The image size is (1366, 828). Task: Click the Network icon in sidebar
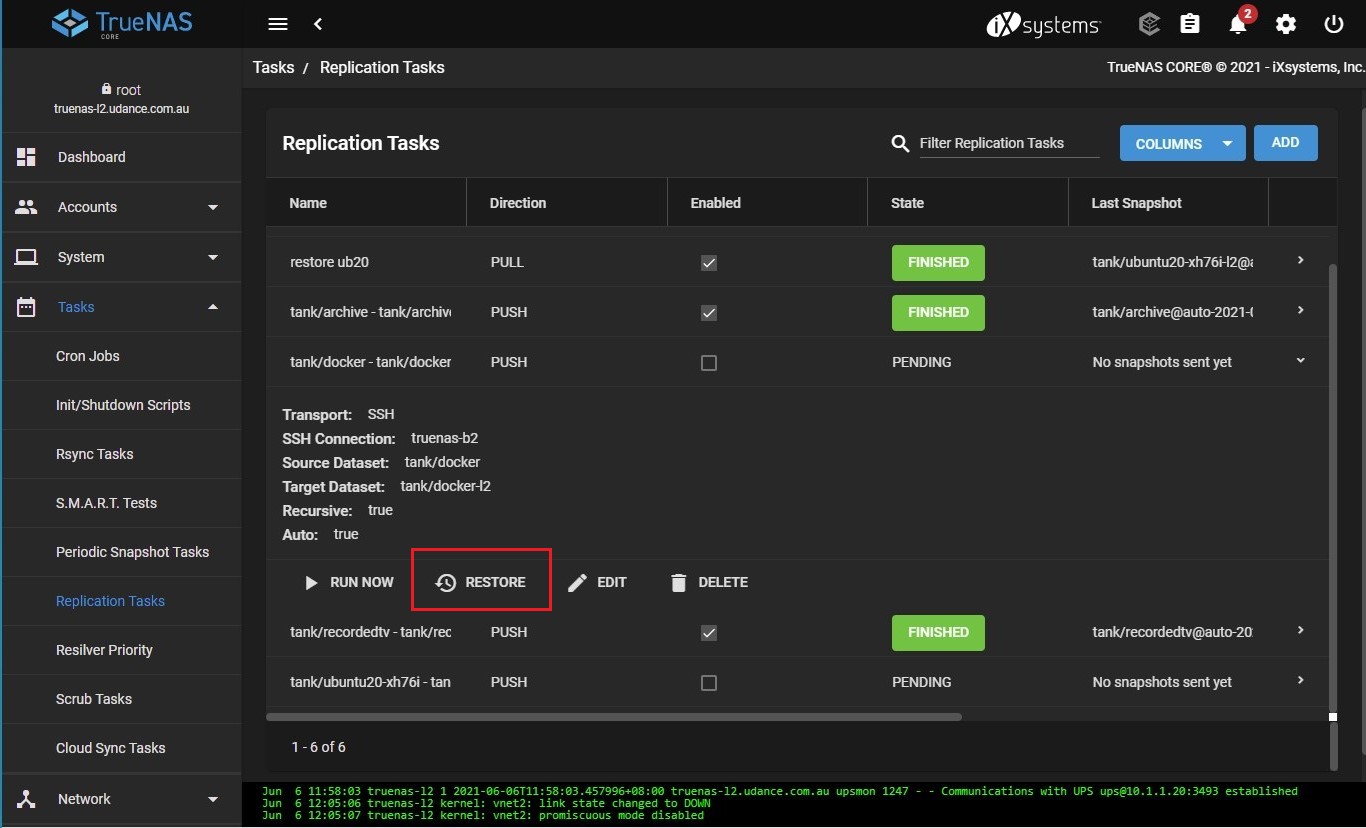point(26,799)
